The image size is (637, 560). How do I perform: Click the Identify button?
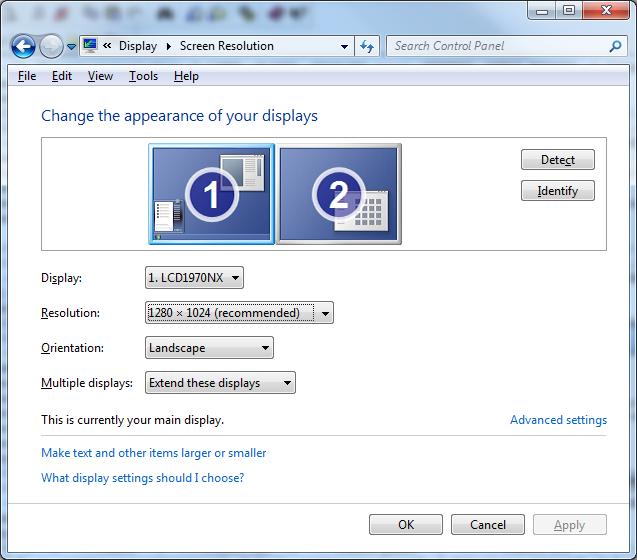tap(558, 191)
